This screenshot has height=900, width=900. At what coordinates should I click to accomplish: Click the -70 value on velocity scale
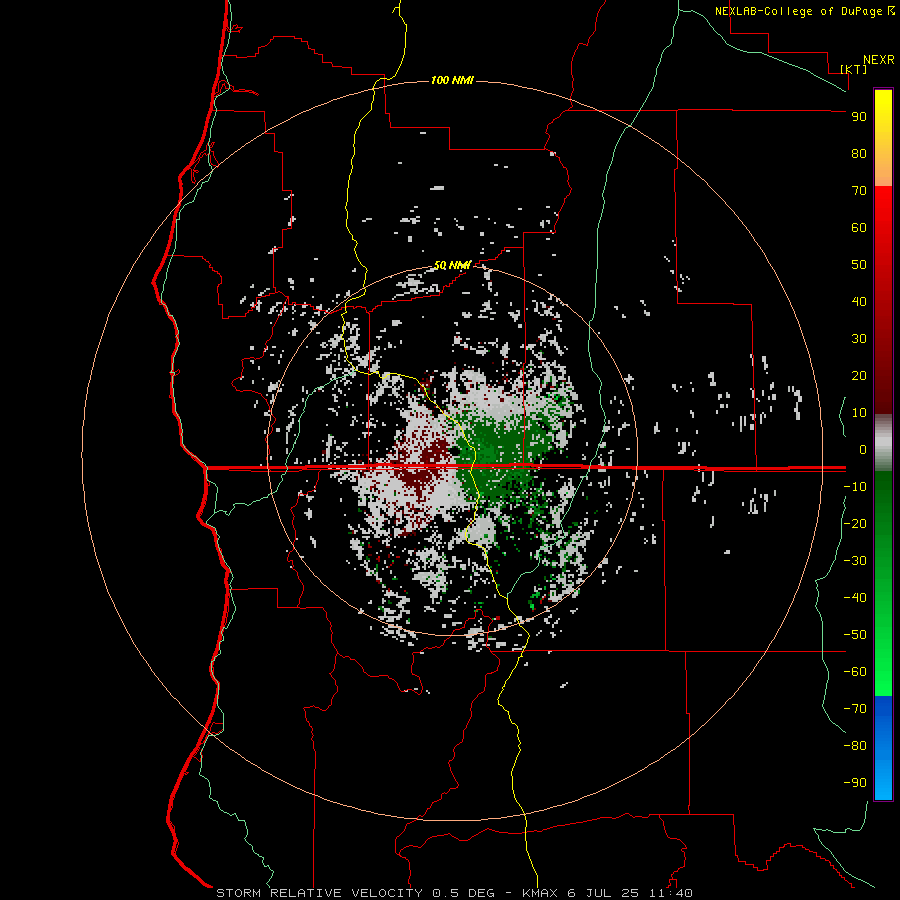click(855, 709)
